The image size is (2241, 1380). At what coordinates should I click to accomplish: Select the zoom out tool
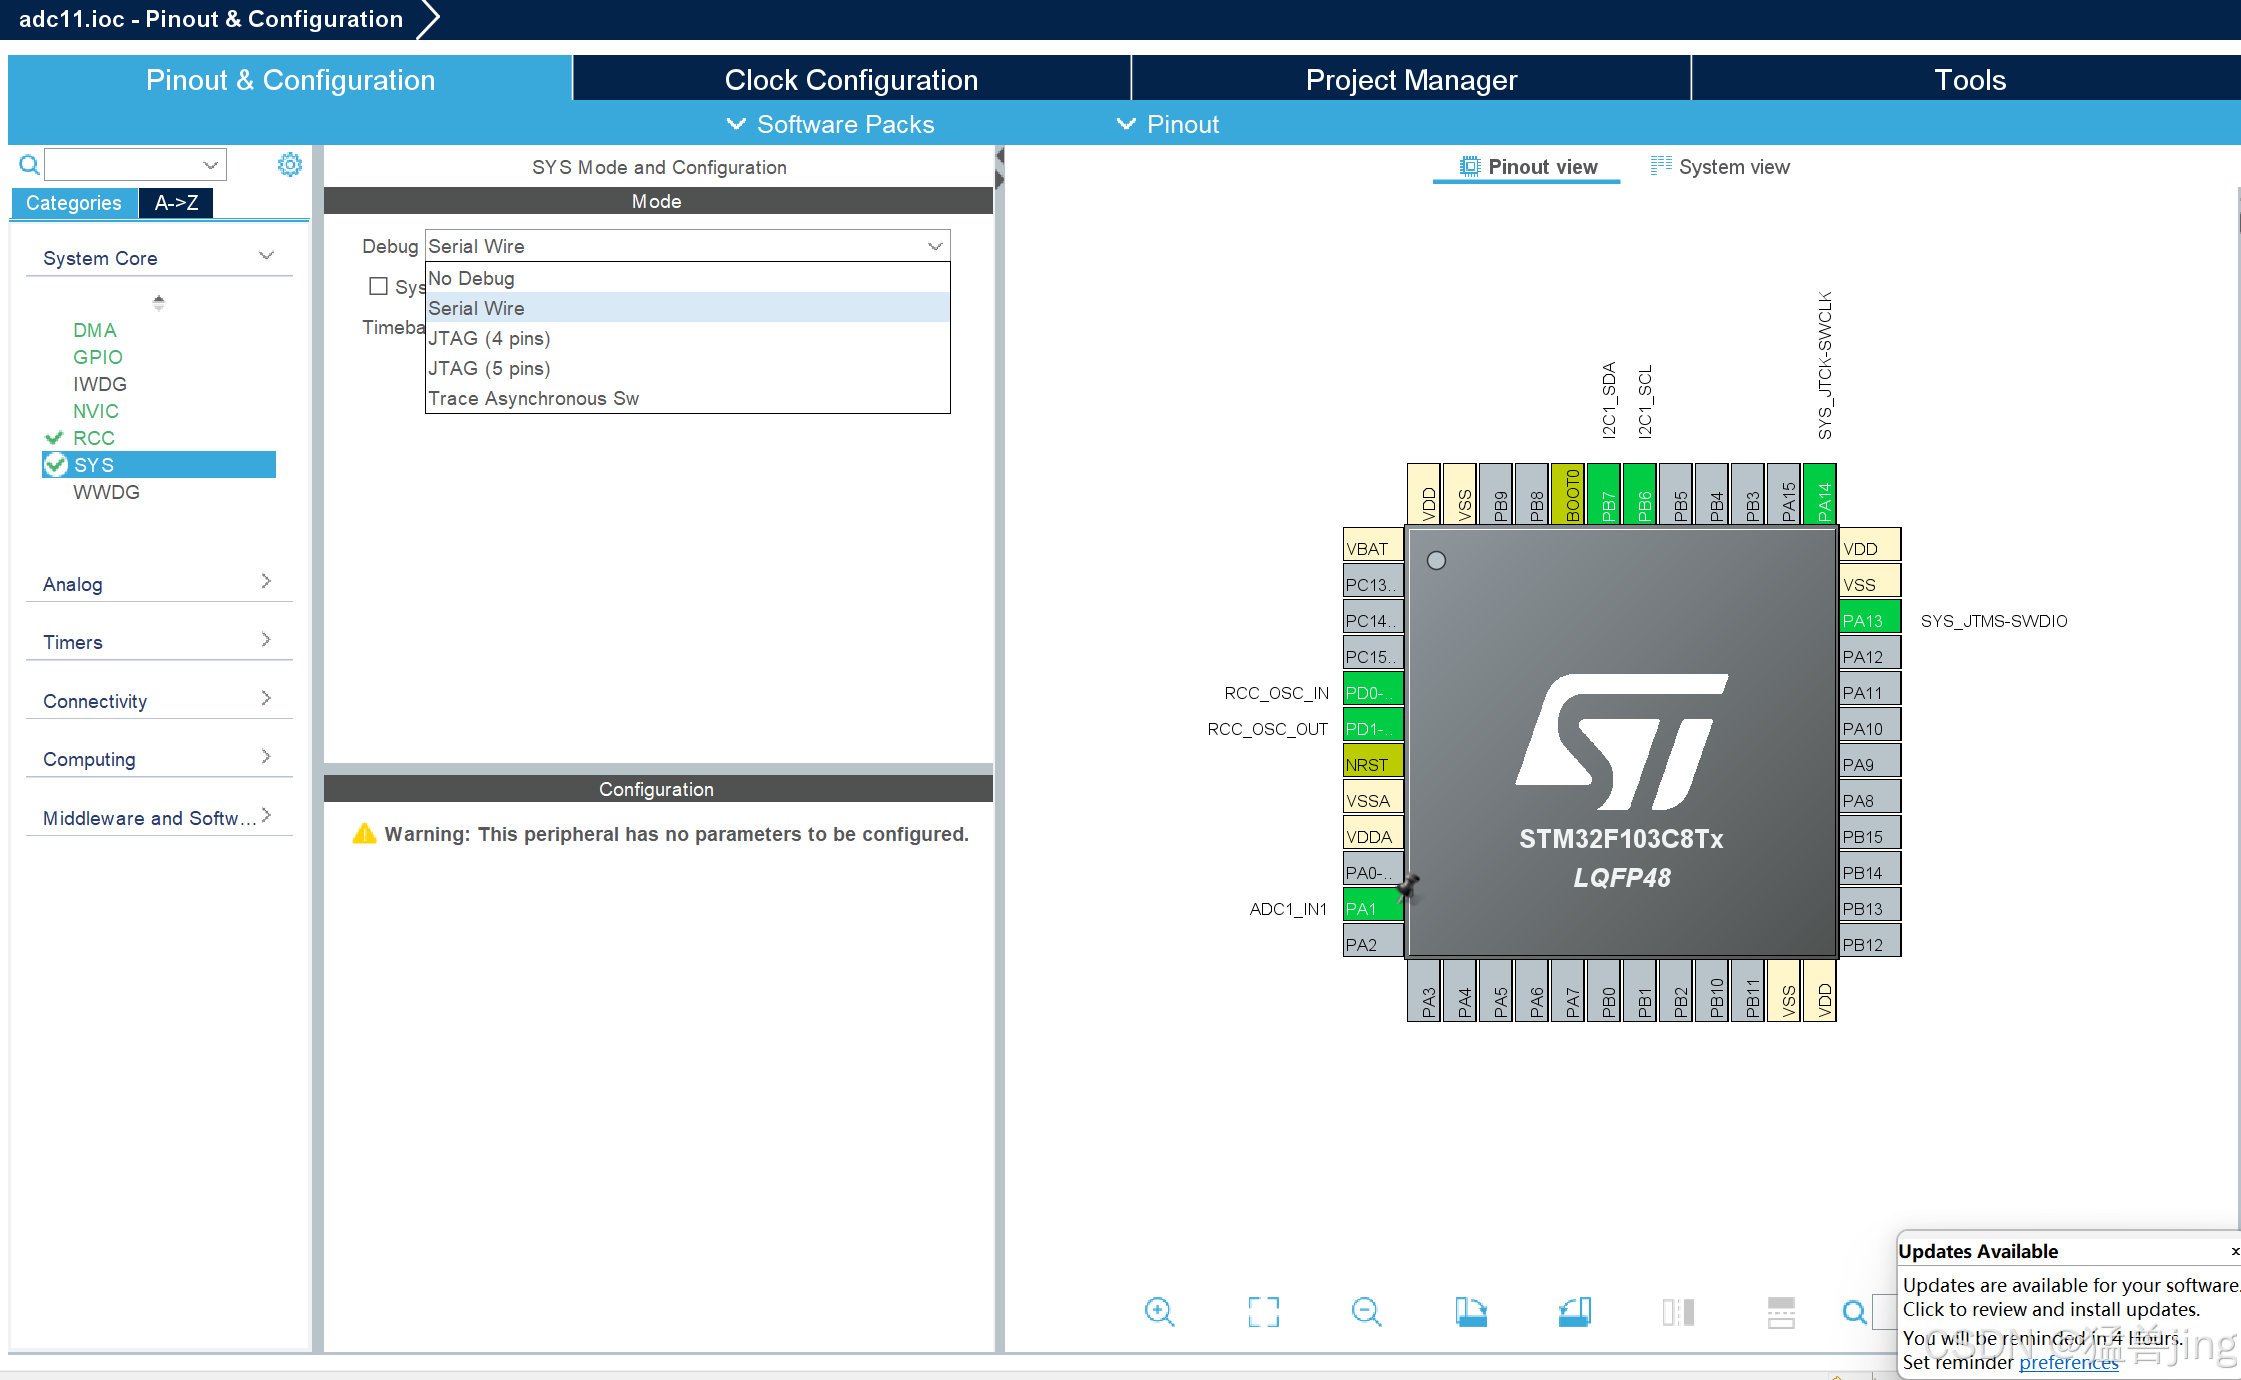tap(1367, 1311)
